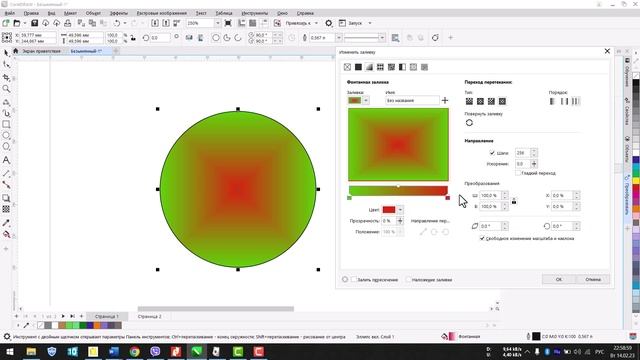This screenshot has width=640, height=360.
Task: Toggle free scale and skew checkbox
Action: pos(482,238)
